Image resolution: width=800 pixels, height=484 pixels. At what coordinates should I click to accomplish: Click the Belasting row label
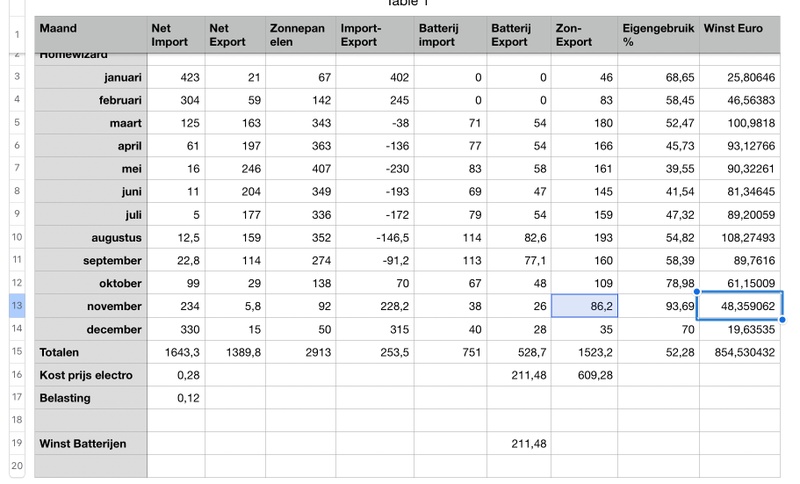pos(91,398)
